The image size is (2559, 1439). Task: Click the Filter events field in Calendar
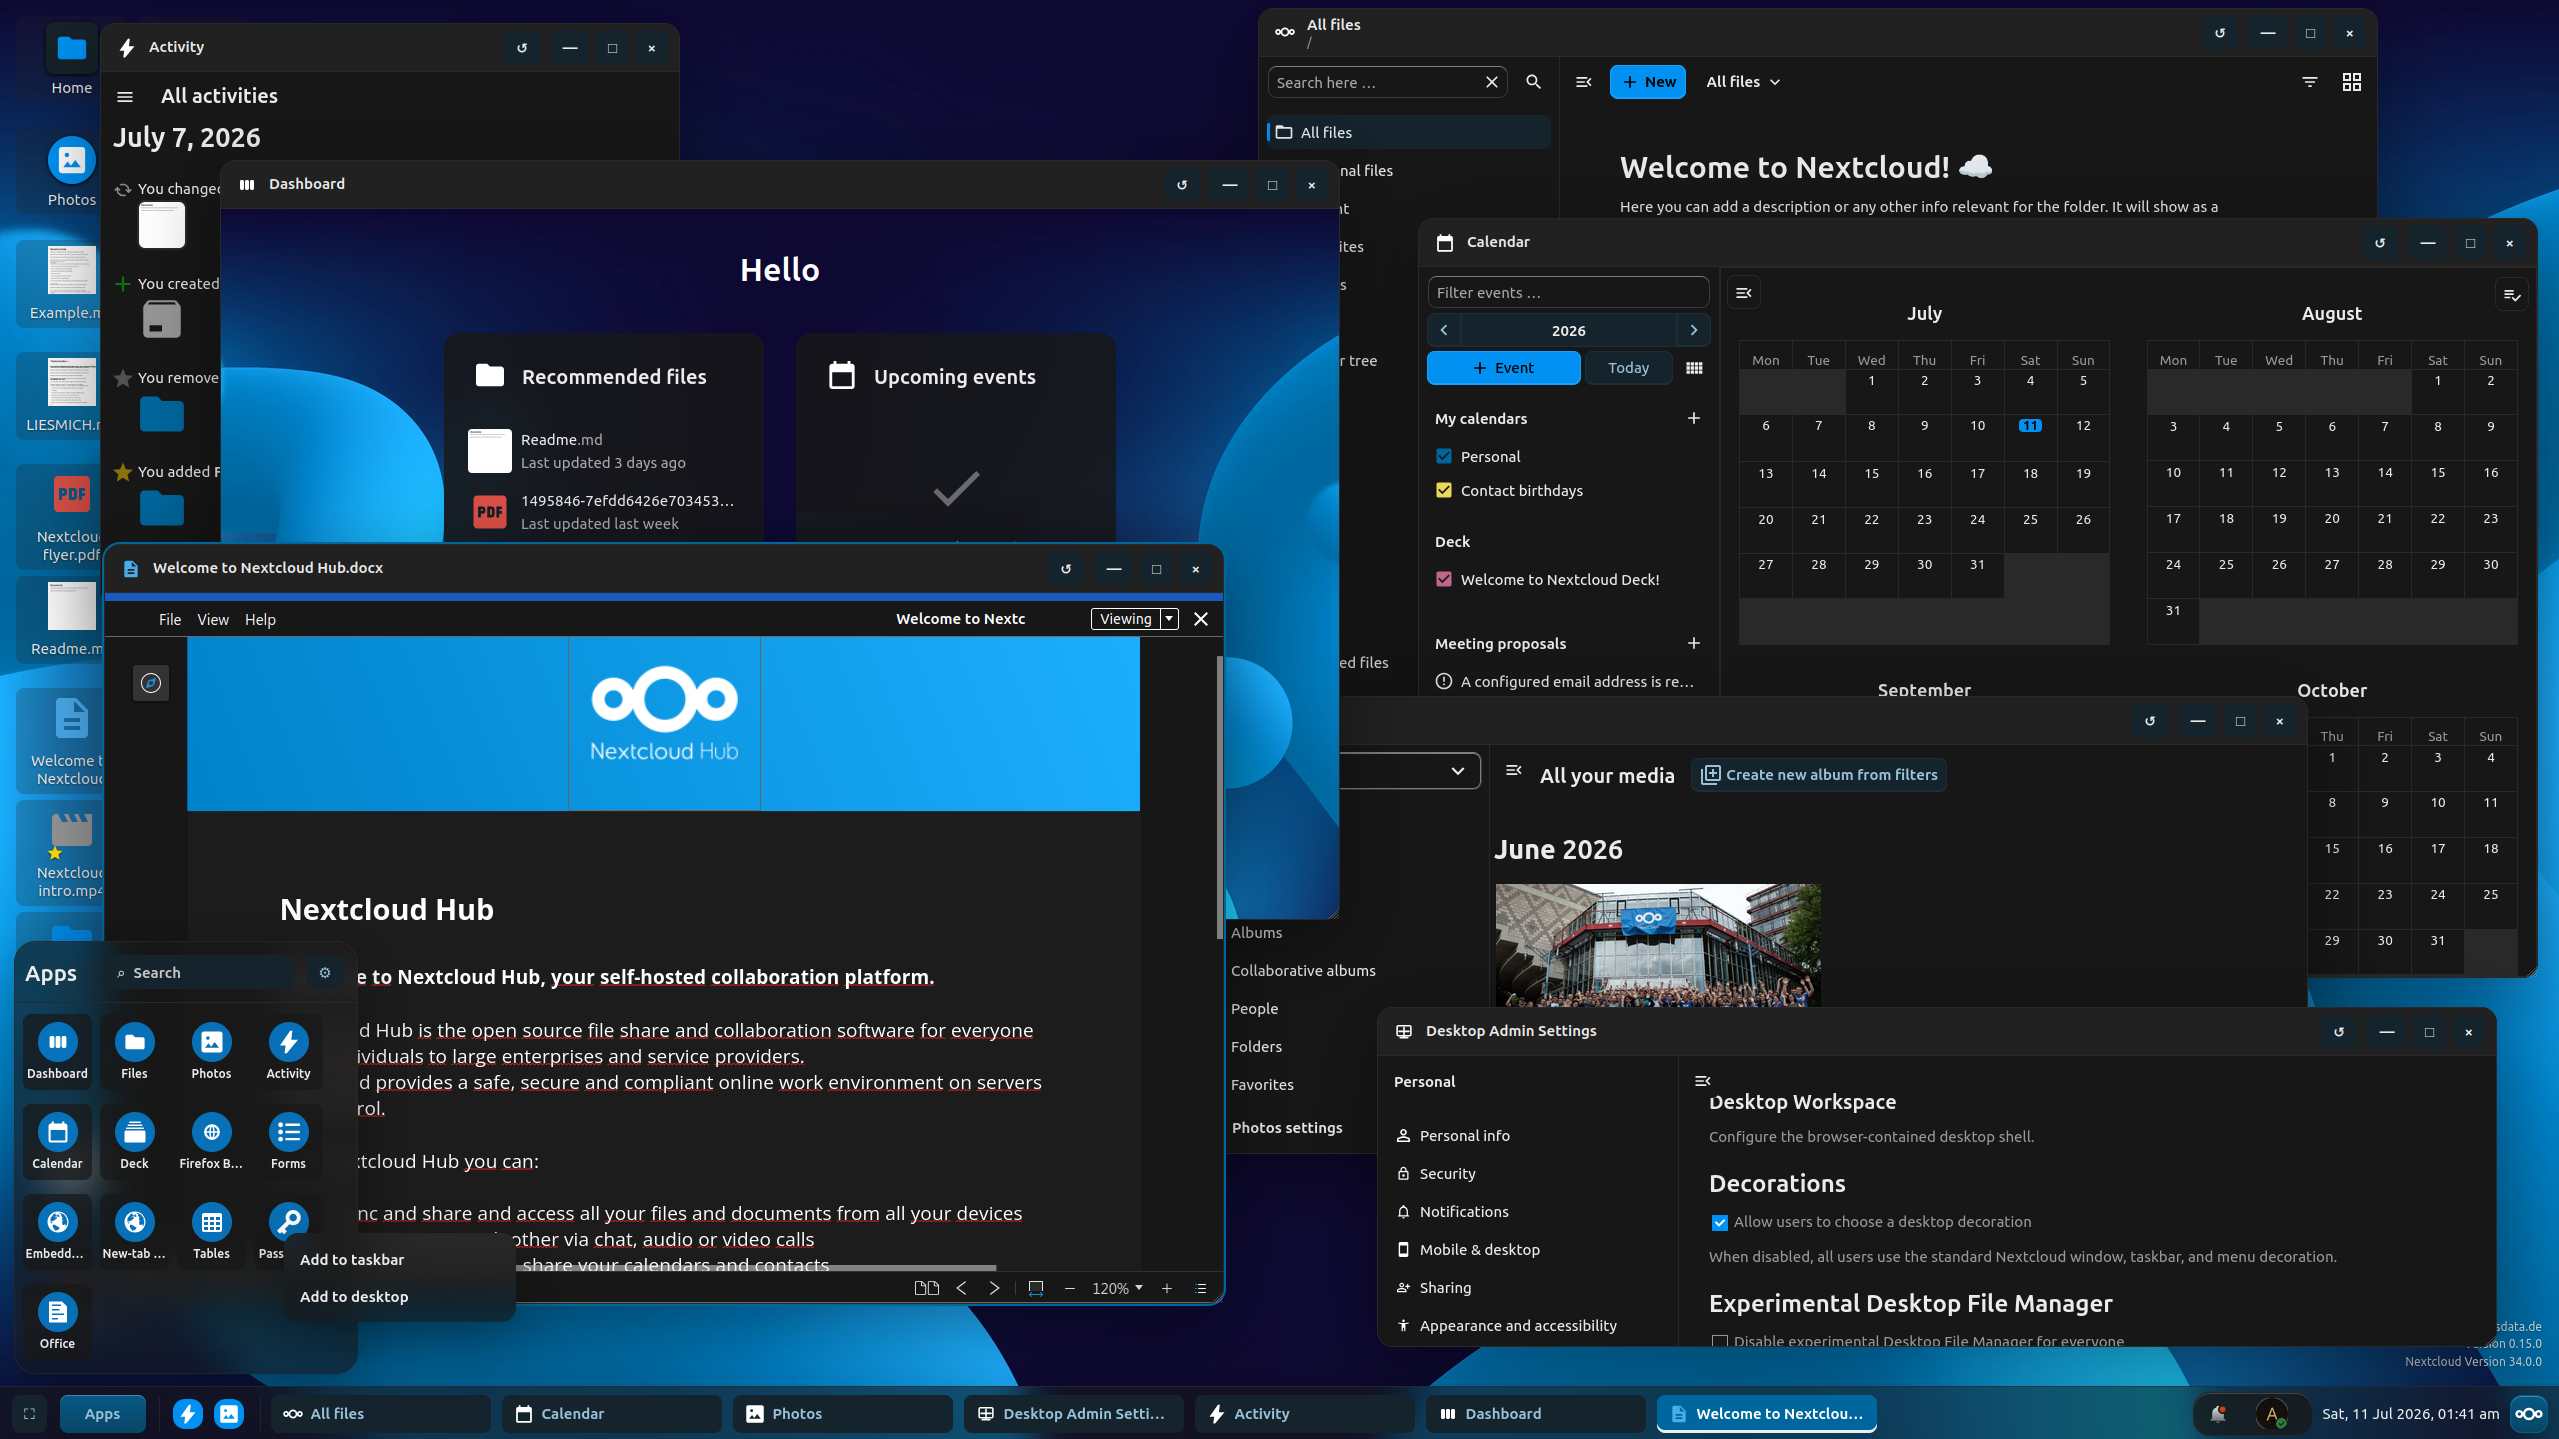(1568, 293)
